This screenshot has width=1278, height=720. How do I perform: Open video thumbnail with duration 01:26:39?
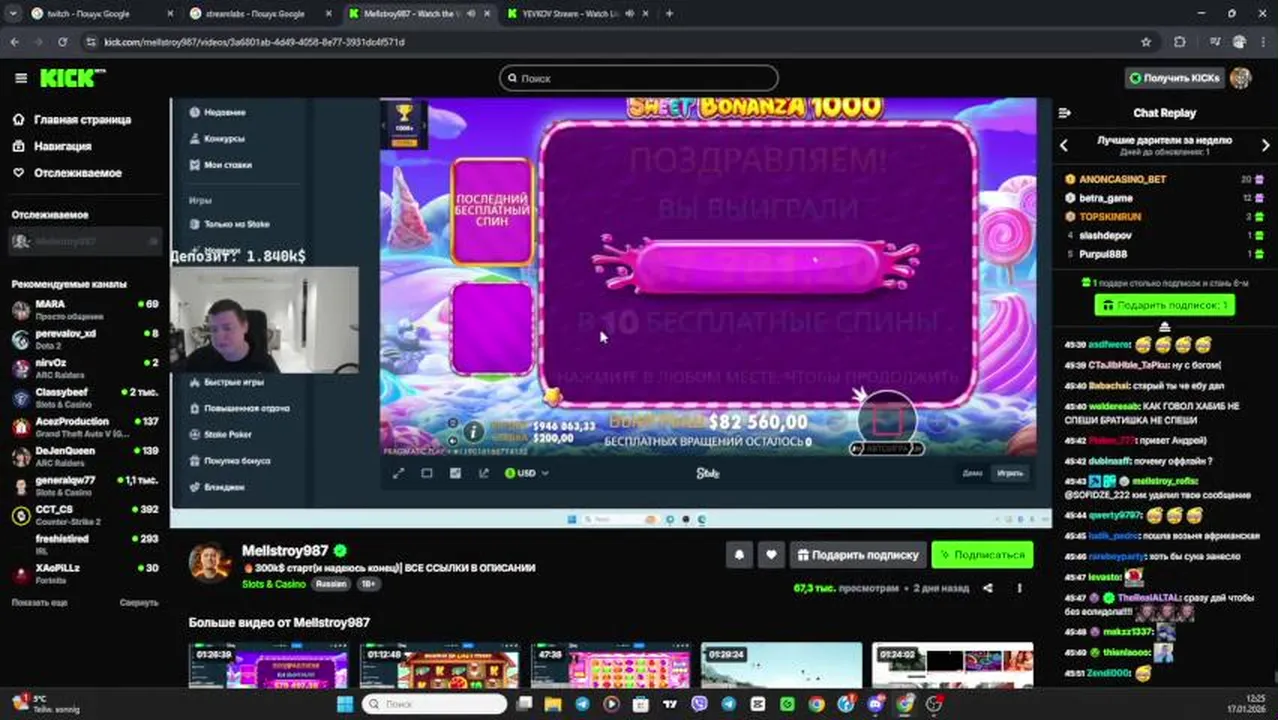pyautogui.click(x=268, y=665)
